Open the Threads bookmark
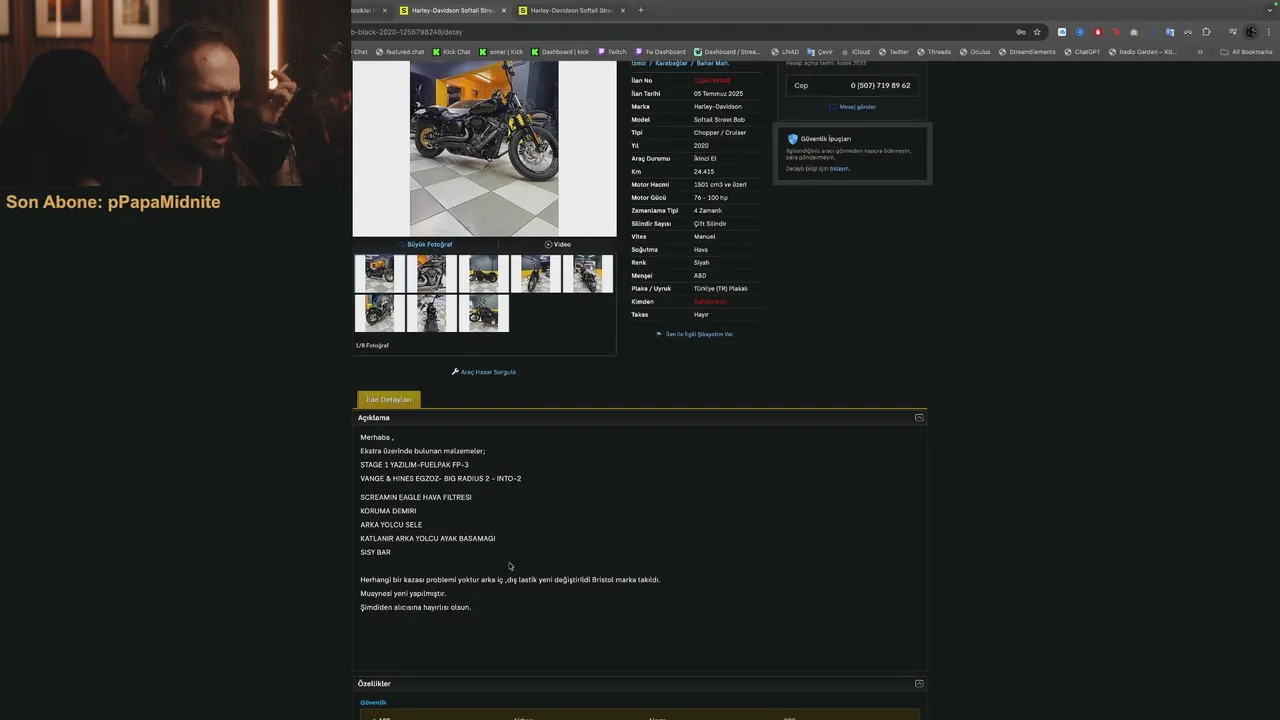 (934, 52)
